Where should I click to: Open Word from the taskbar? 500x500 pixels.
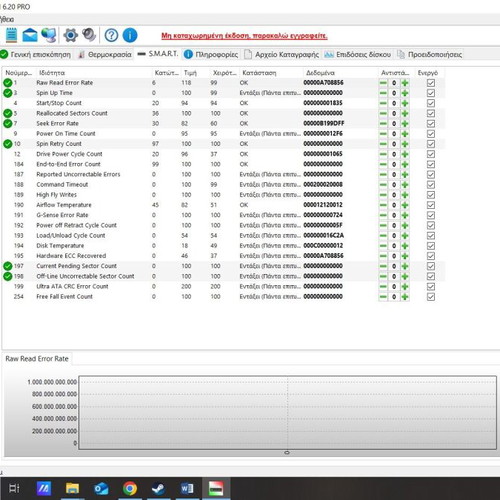point(187,489)
